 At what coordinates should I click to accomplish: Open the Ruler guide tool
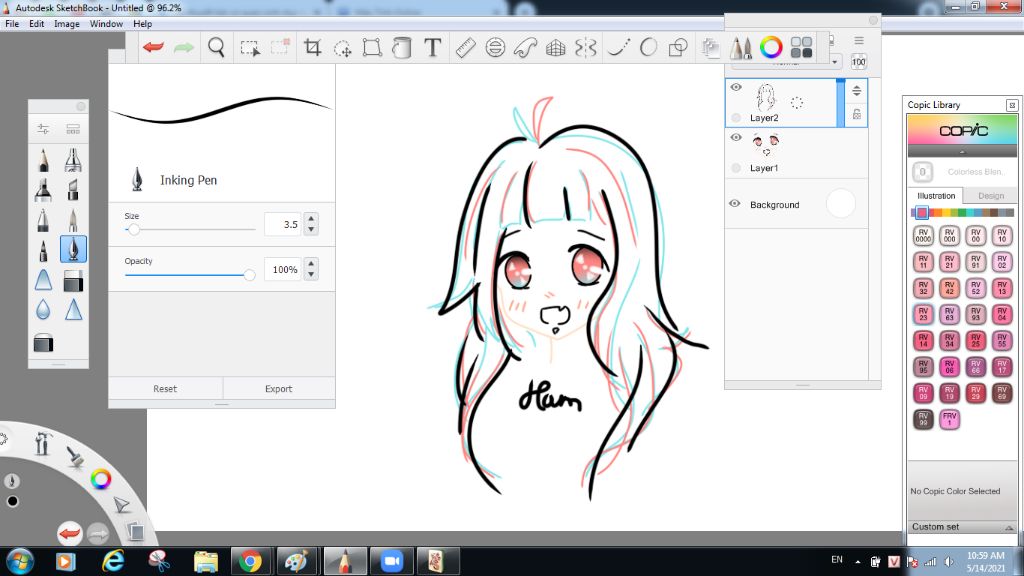click(465, 47)
